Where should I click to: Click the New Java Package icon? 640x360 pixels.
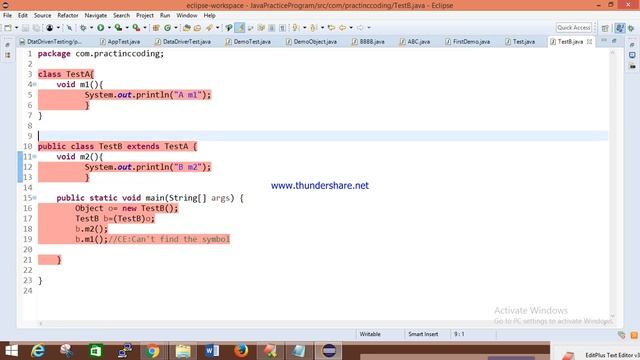click(x=156, y=28)
